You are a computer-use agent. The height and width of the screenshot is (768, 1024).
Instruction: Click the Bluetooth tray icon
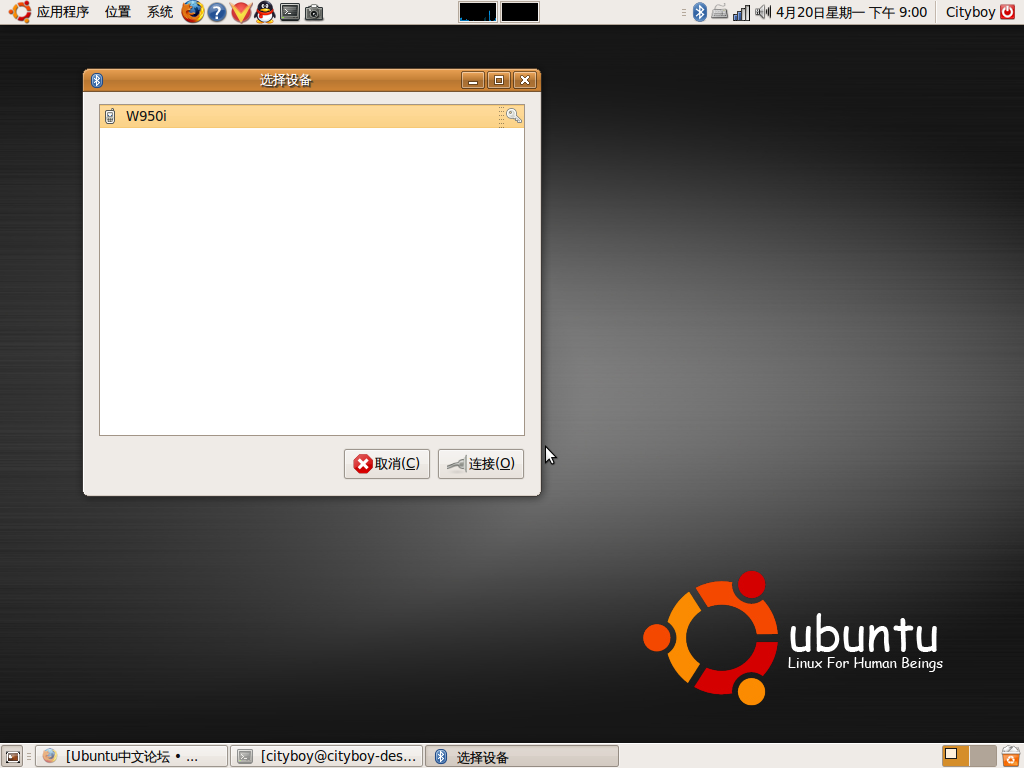click(x=699, y=12)
